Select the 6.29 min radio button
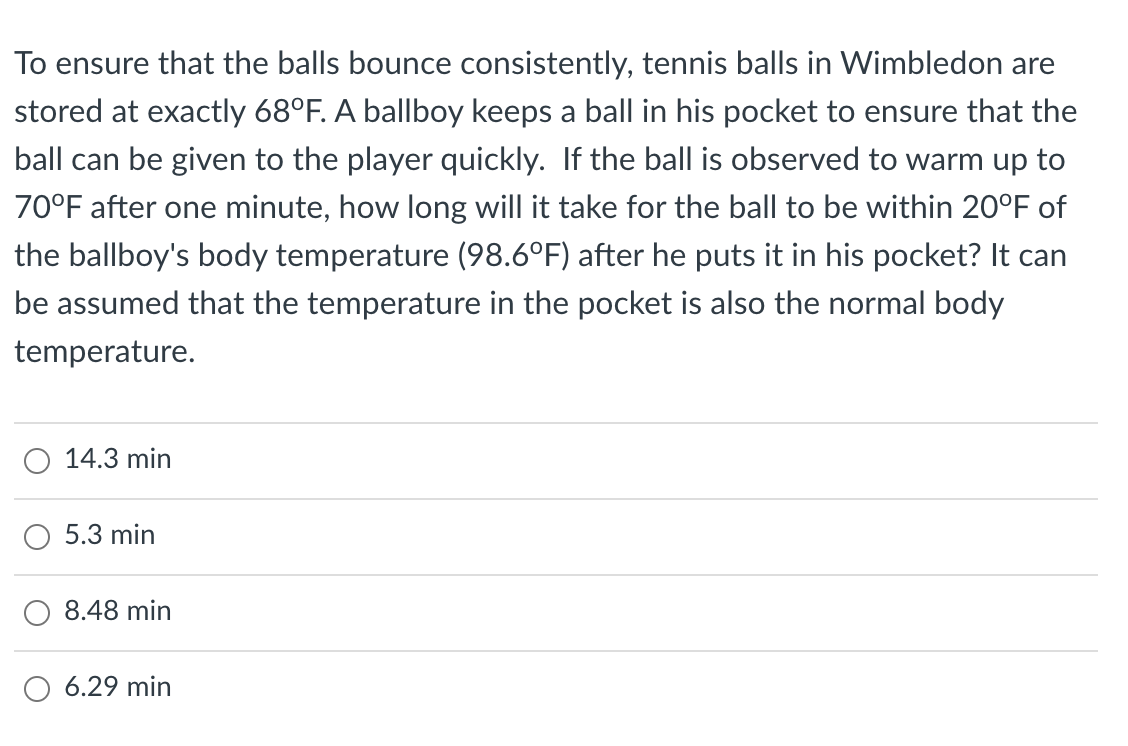 click(x=37, y=688)
